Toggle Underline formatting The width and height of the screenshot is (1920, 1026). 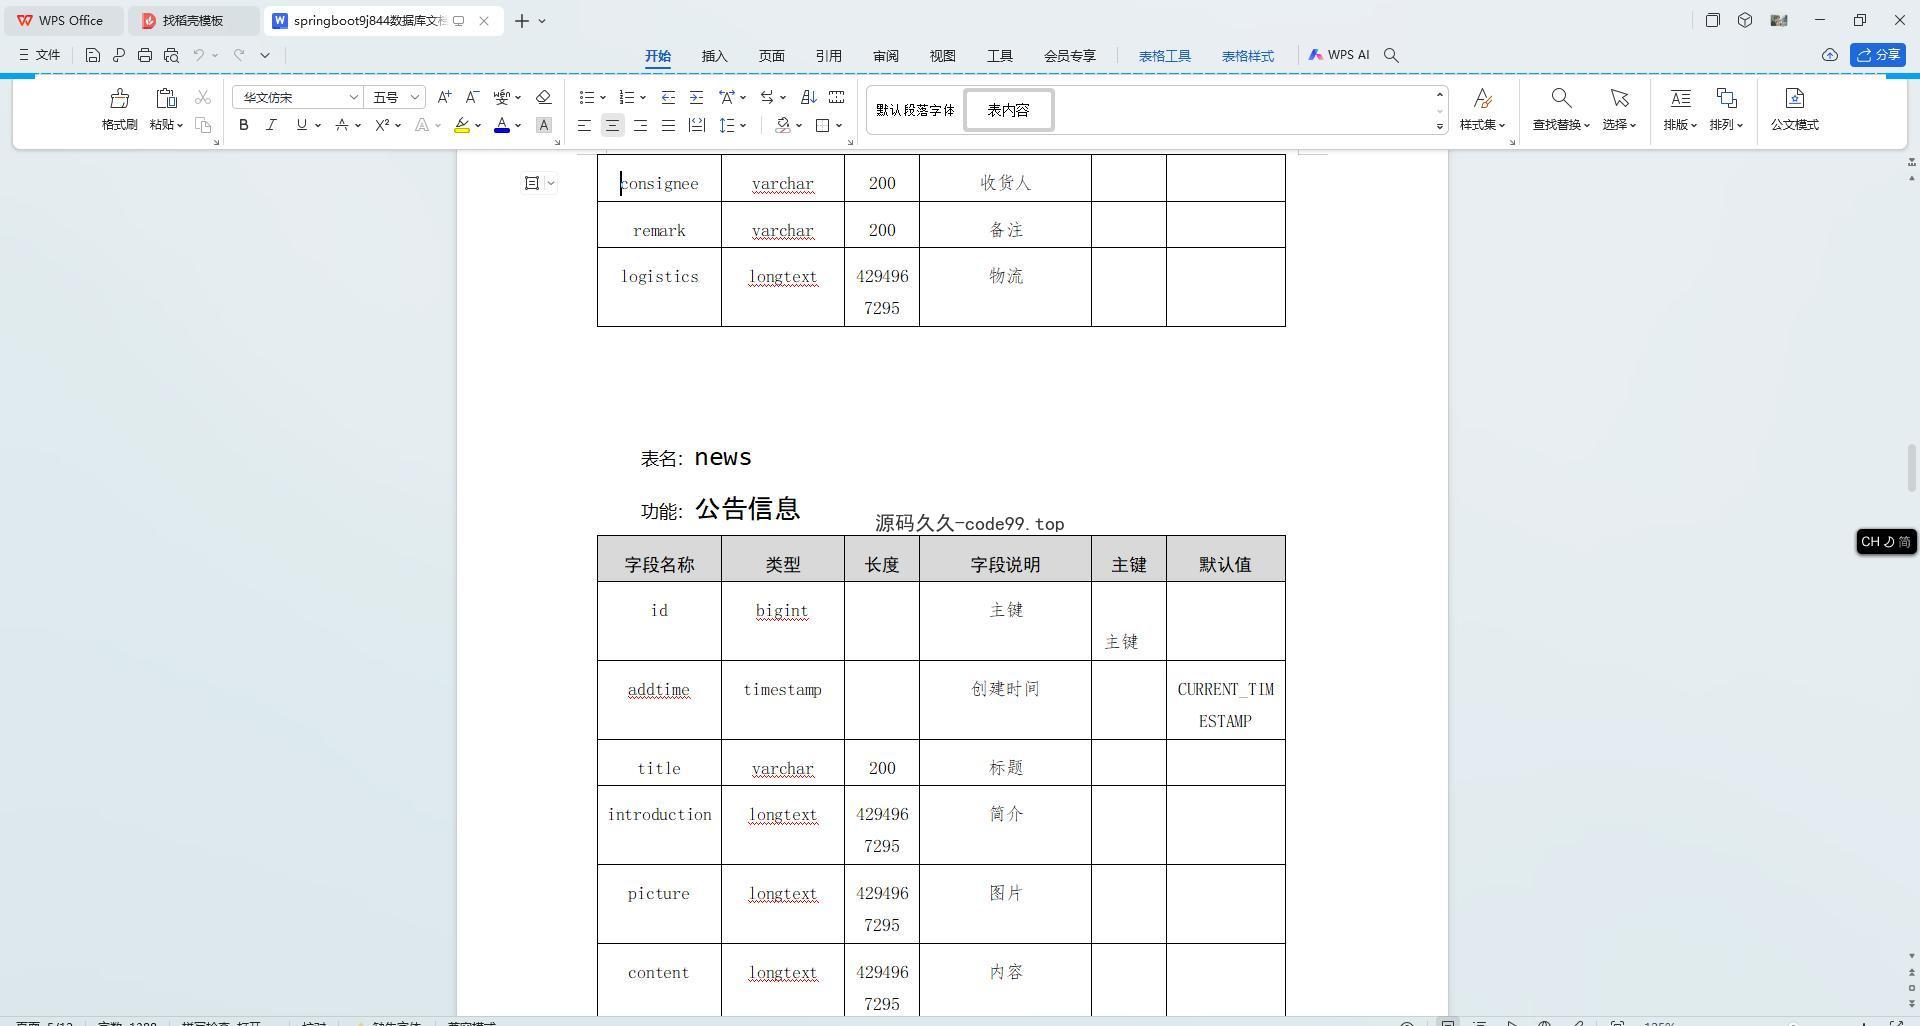tap(301, 125)
